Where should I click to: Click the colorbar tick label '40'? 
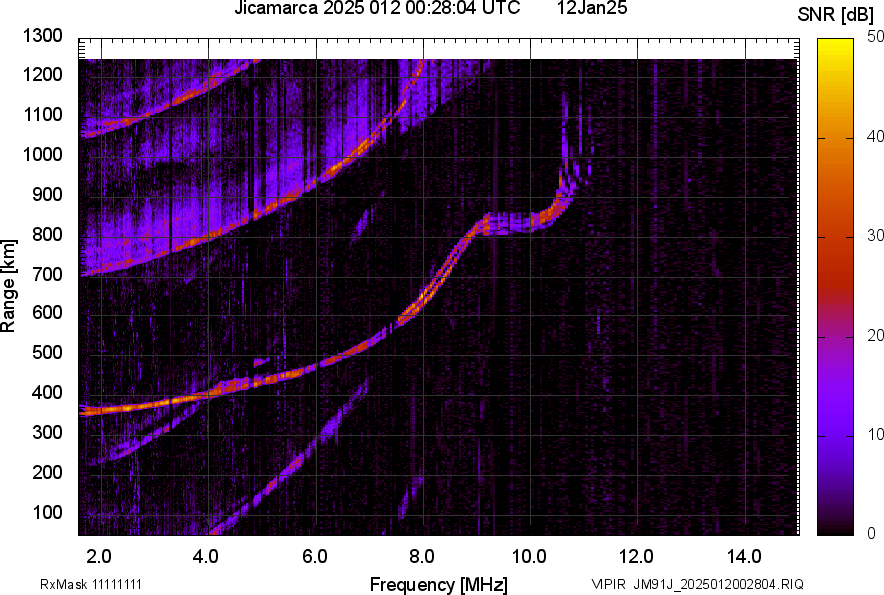tap(875, 136)
